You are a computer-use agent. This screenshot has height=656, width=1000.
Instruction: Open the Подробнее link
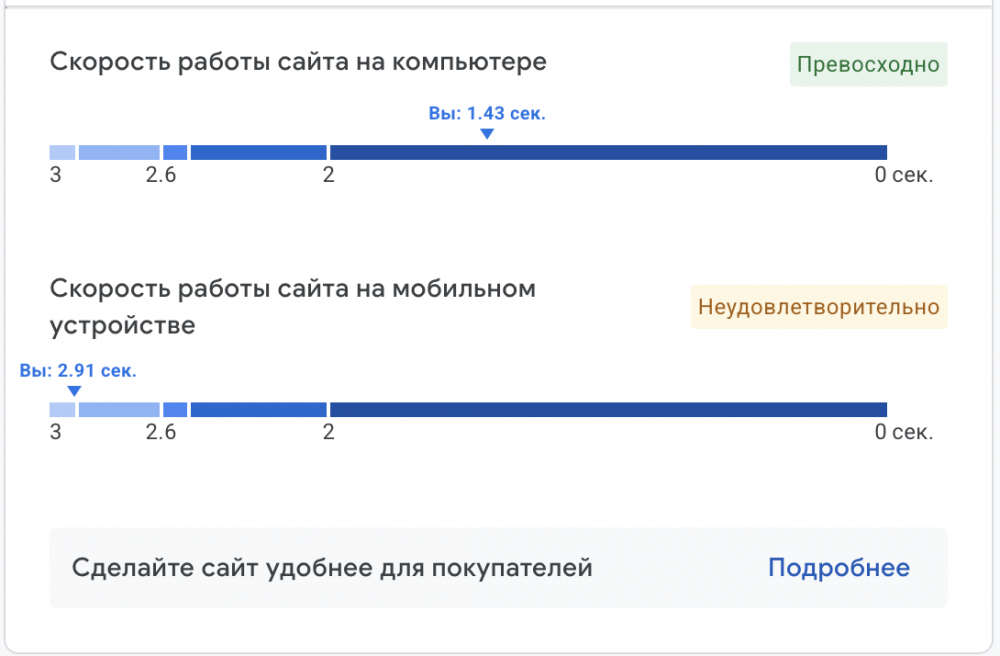[x=838, y=568]
